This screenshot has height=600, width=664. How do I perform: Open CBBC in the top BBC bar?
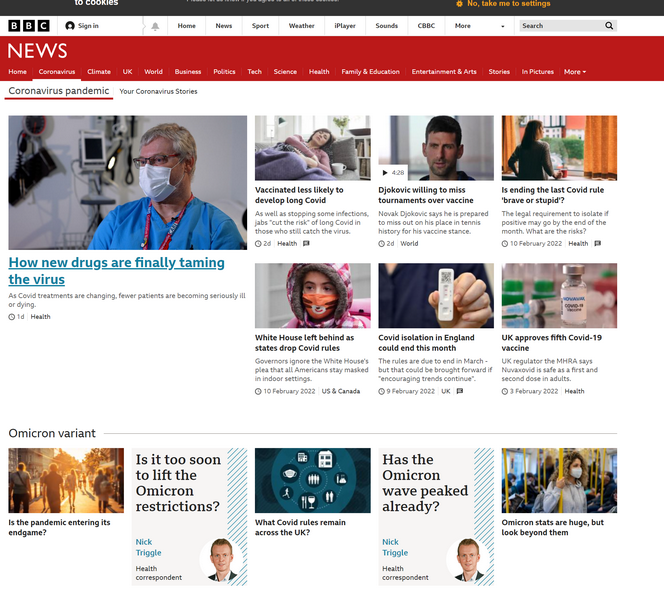tap(426, 26)
